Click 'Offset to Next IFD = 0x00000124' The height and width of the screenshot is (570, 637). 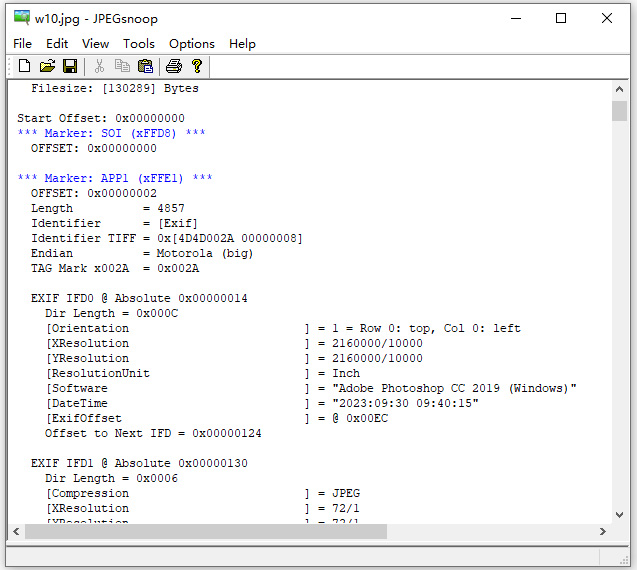153,433
